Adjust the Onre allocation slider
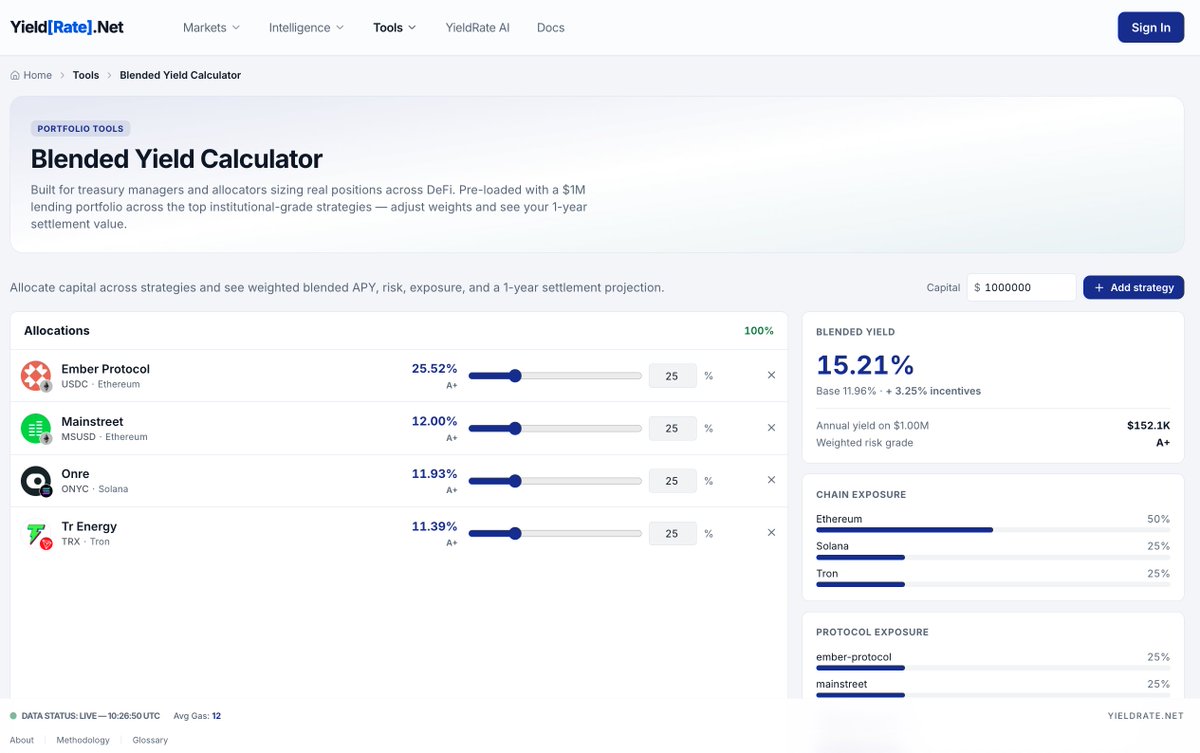The width and height of the screenshot is (1200, 753). (555, 481)
